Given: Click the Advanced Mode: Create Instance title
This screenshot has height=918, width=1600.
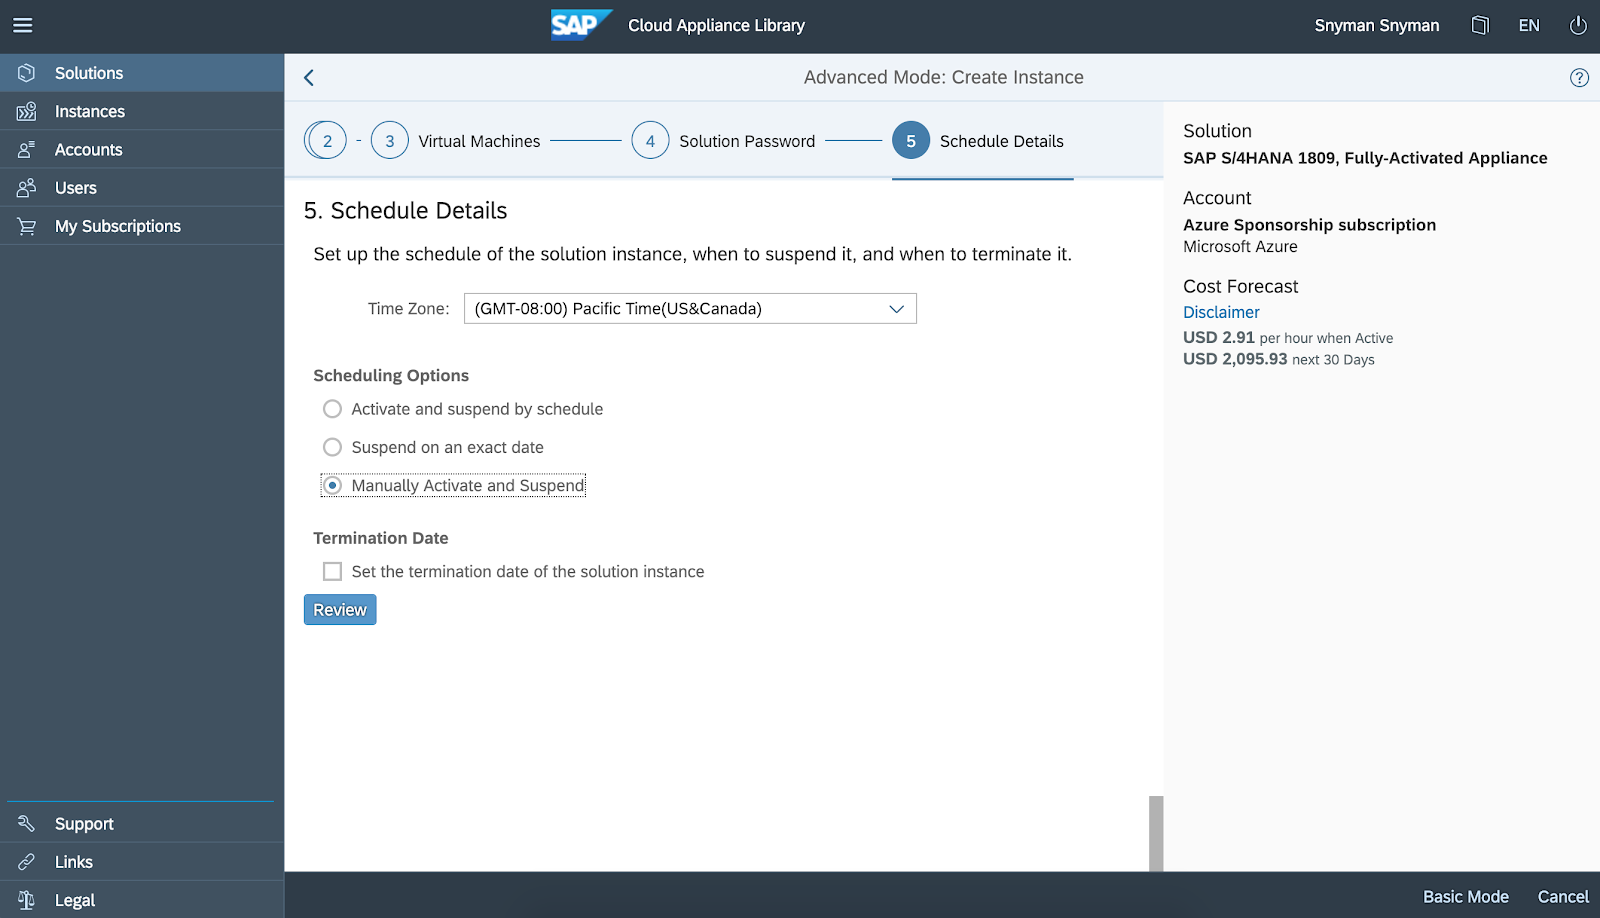Looking at the screenshot, I should (944, 78).
